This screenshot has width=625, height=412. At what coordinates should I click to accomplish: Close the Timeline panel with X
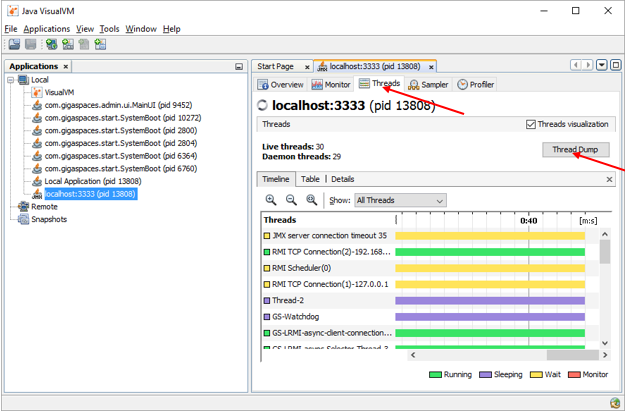point(609,180)
